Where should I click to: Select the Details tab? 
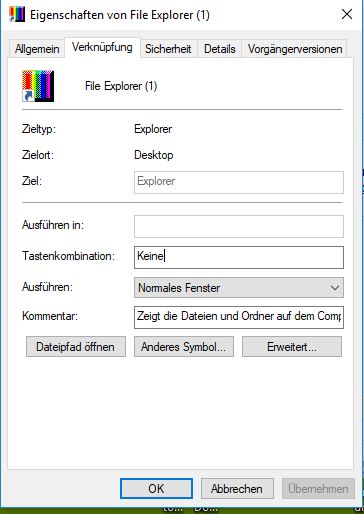tap(220, 49)
